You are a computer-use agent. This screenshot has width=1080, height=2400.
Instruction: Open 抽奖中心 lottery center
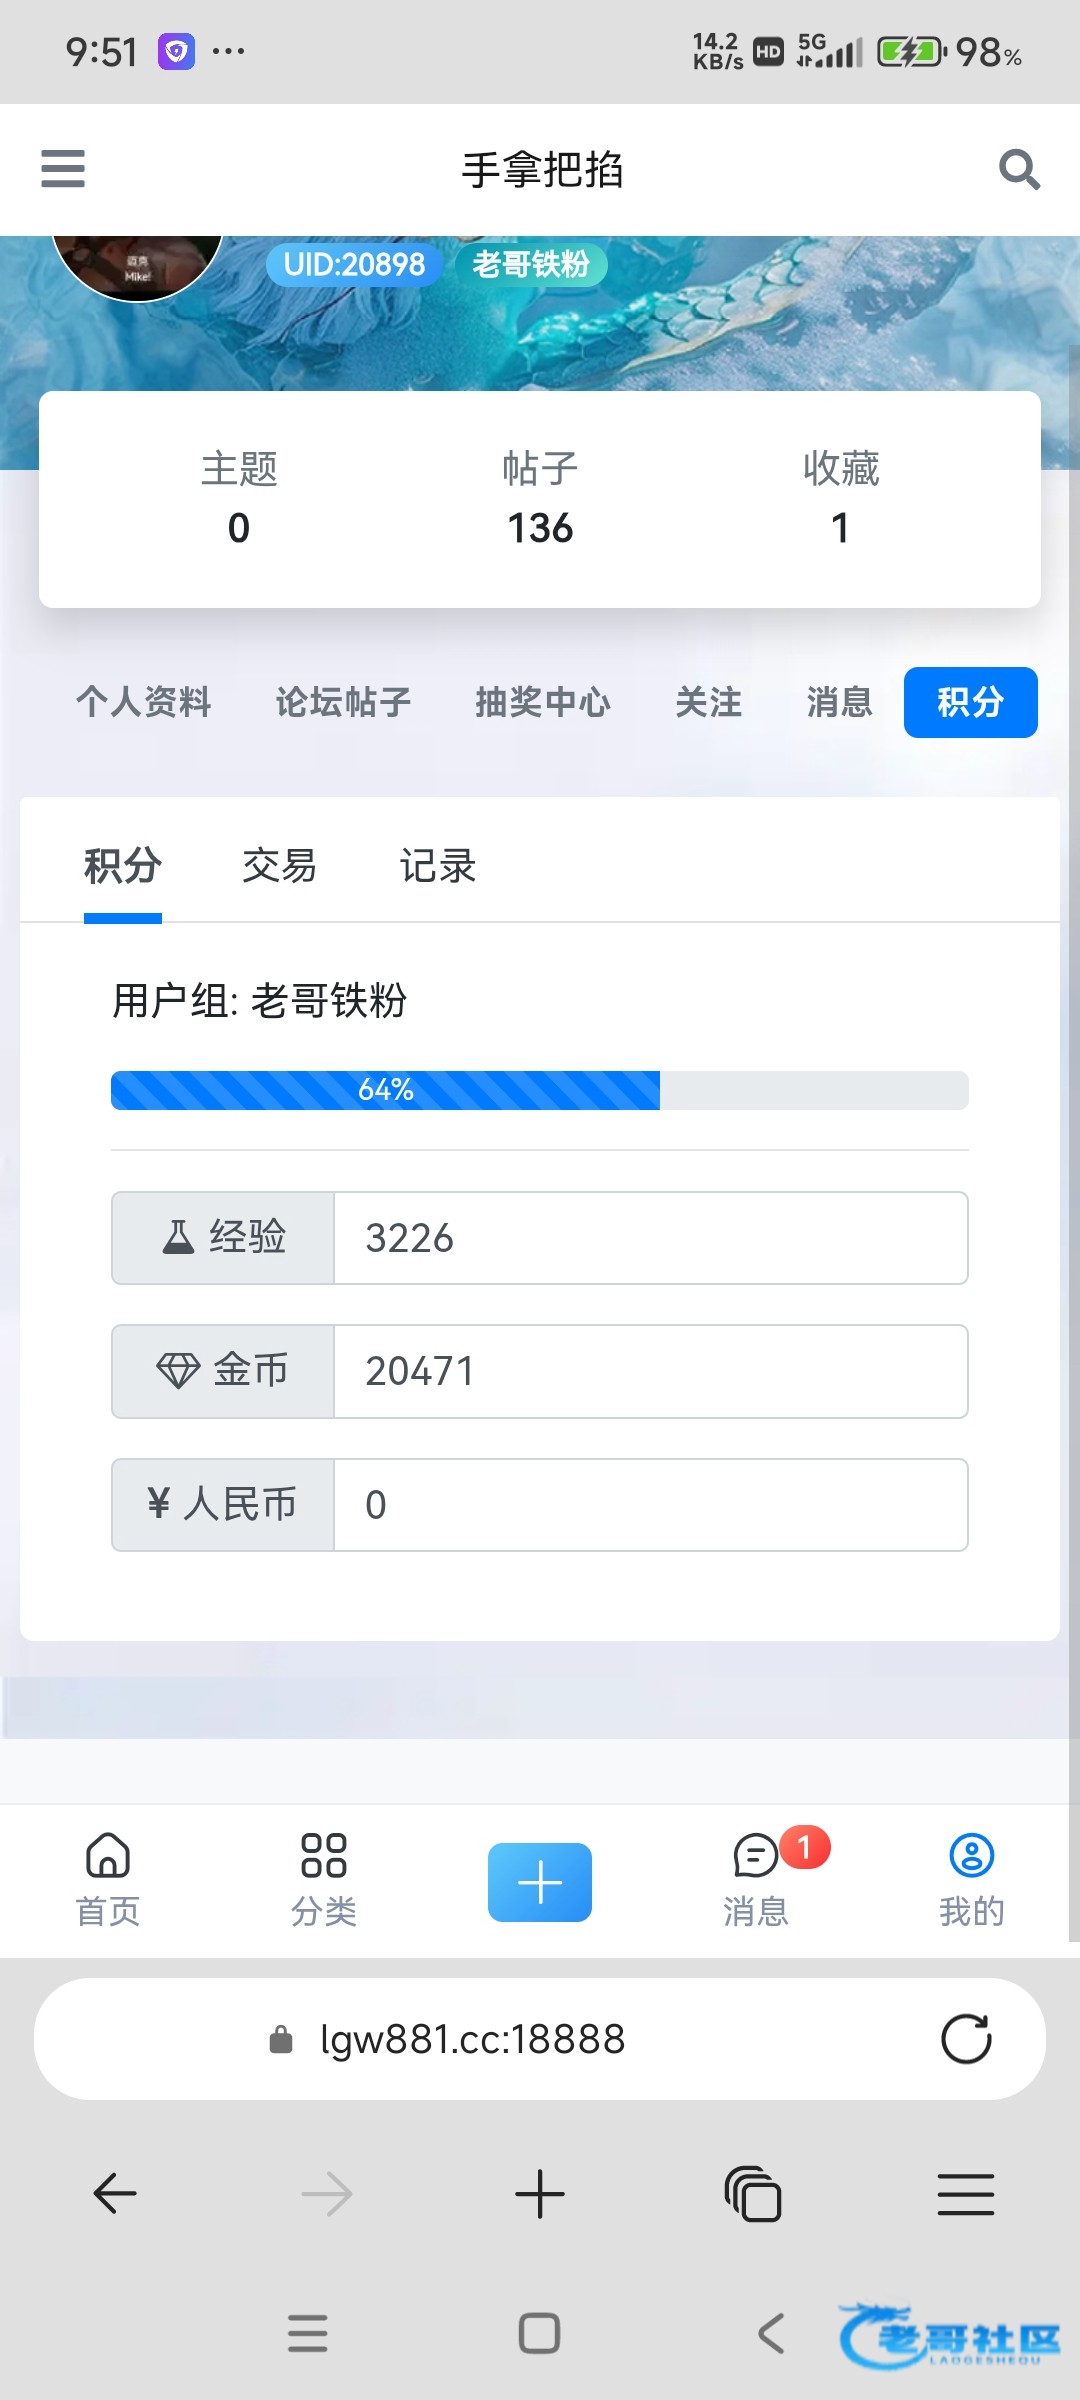tap(543, 702)
